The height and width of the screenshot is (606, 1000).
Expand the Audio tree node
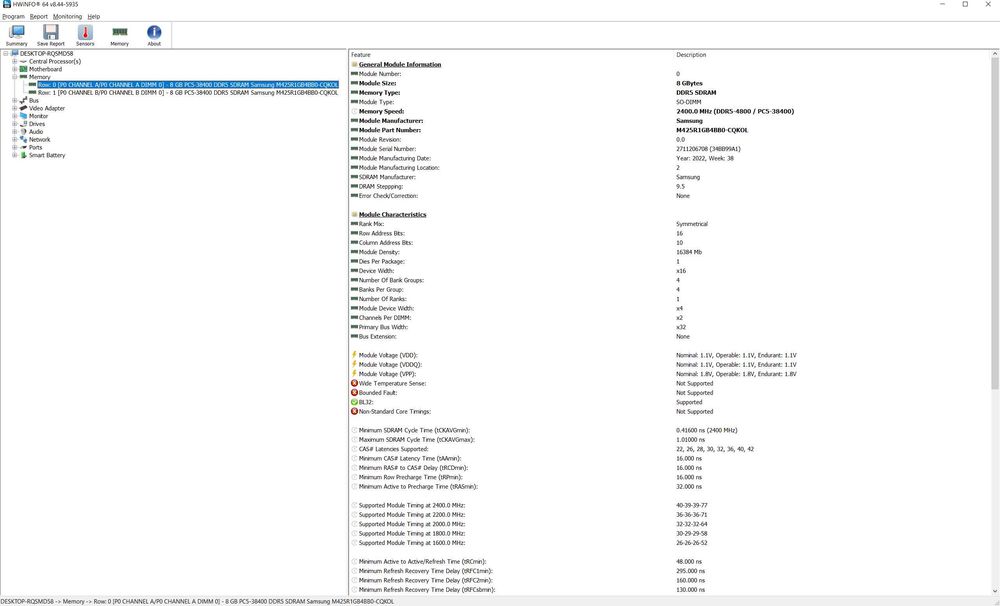[x=15, y=132]
